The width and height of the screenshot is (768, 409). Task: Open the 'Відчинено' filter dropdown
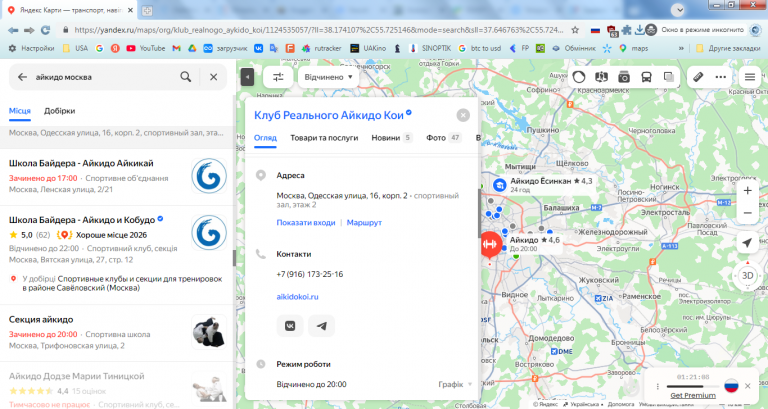pyautogui.click(x=328, y=77)
